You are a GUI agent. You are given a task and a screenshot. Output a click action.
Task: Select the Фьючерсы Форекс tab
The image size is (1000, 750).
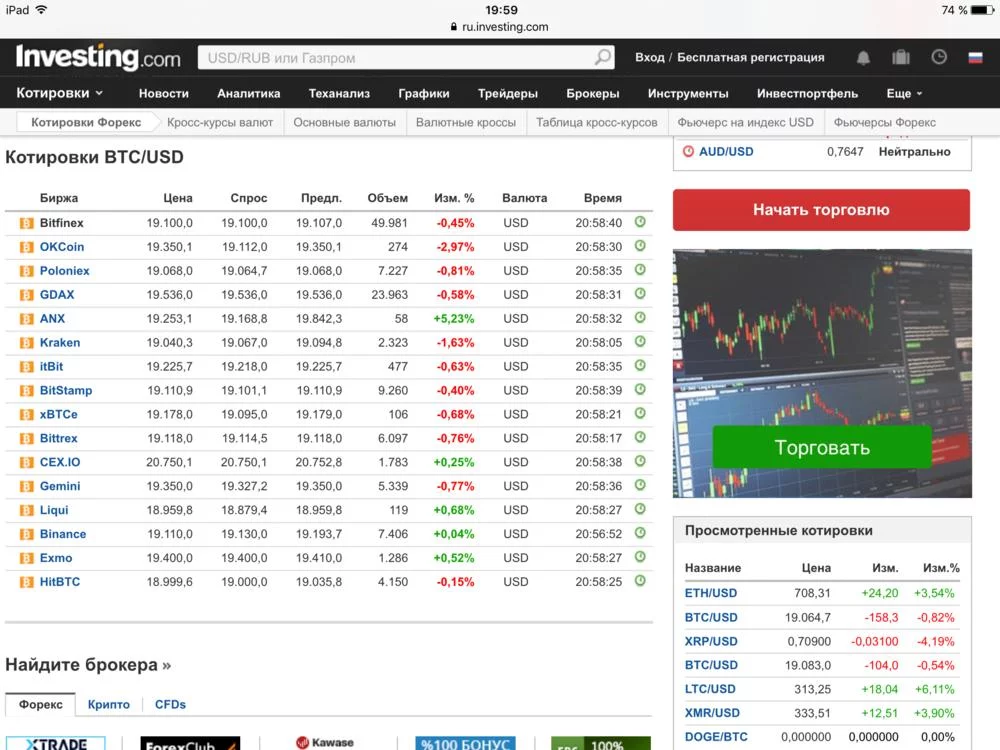point(885,122)
